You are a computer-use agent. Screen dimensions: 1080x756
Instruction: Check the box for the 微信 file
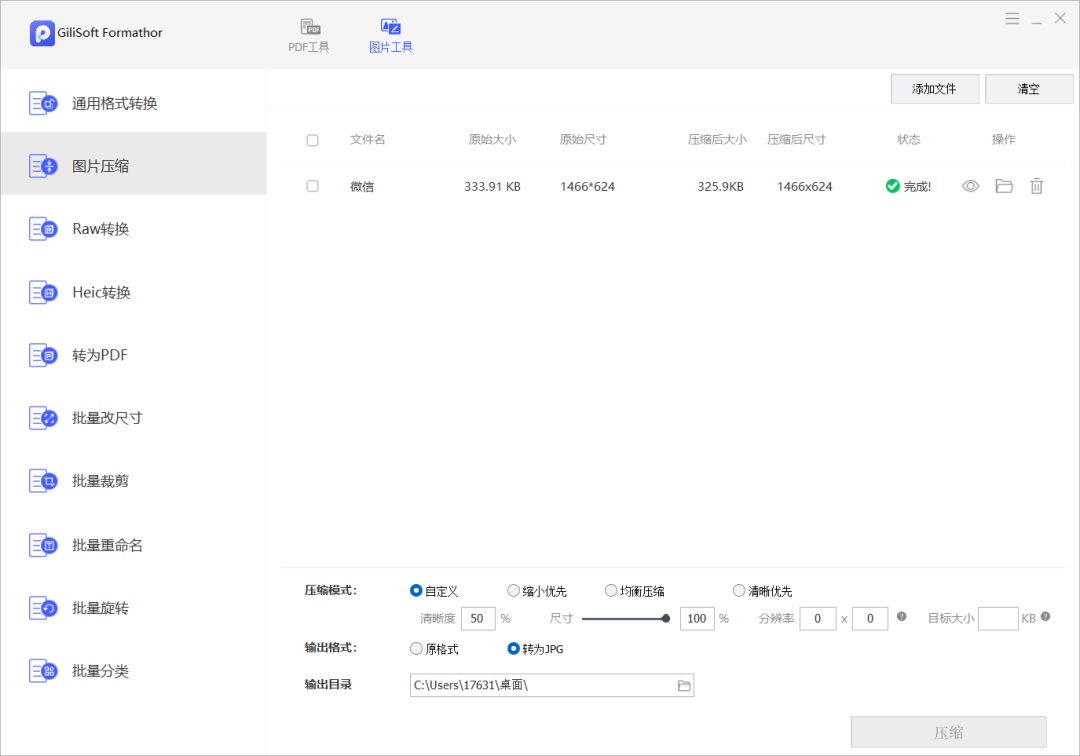click(312, 186)
